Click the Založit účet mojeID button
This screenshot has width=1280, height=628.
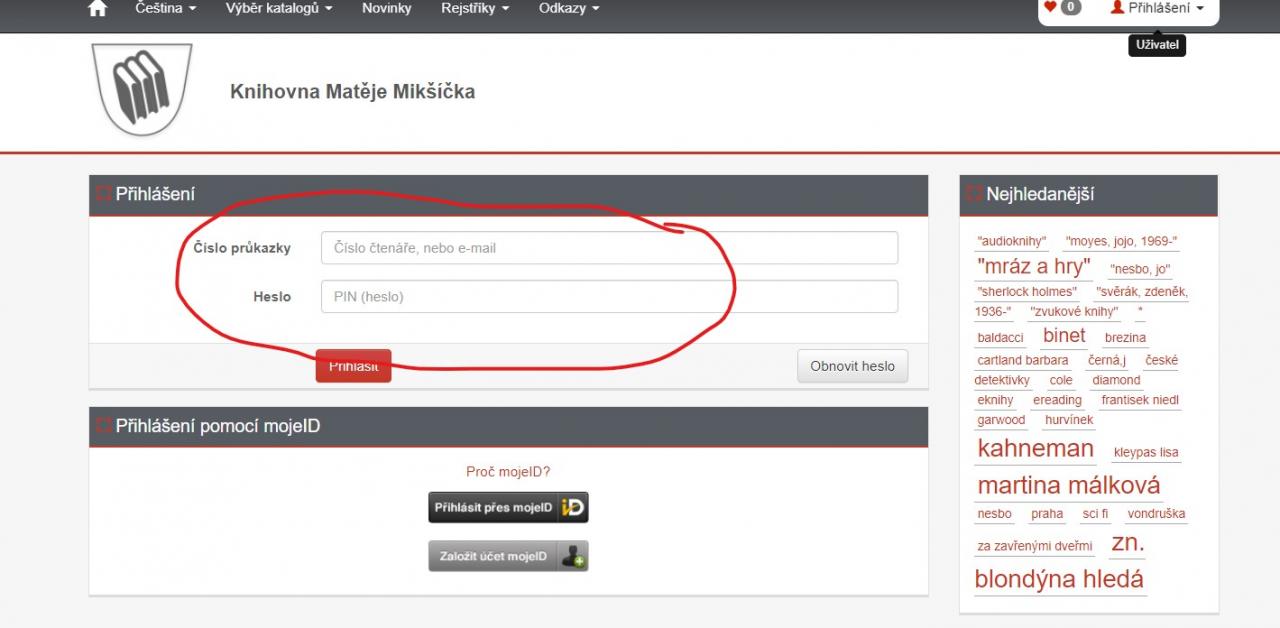(x=508, y=556)
